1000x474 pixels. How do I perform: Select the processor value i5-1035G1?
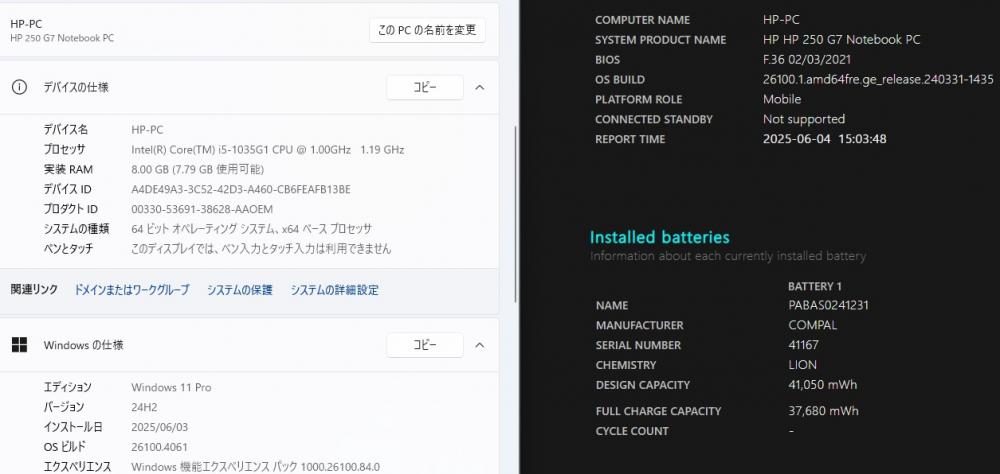268,150
